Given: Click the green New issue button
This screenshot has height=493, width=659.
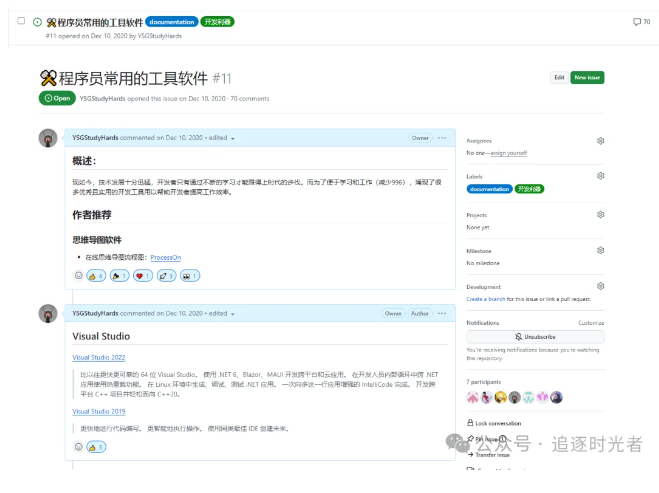Looking at the screenshot, I should pos(587,78).
